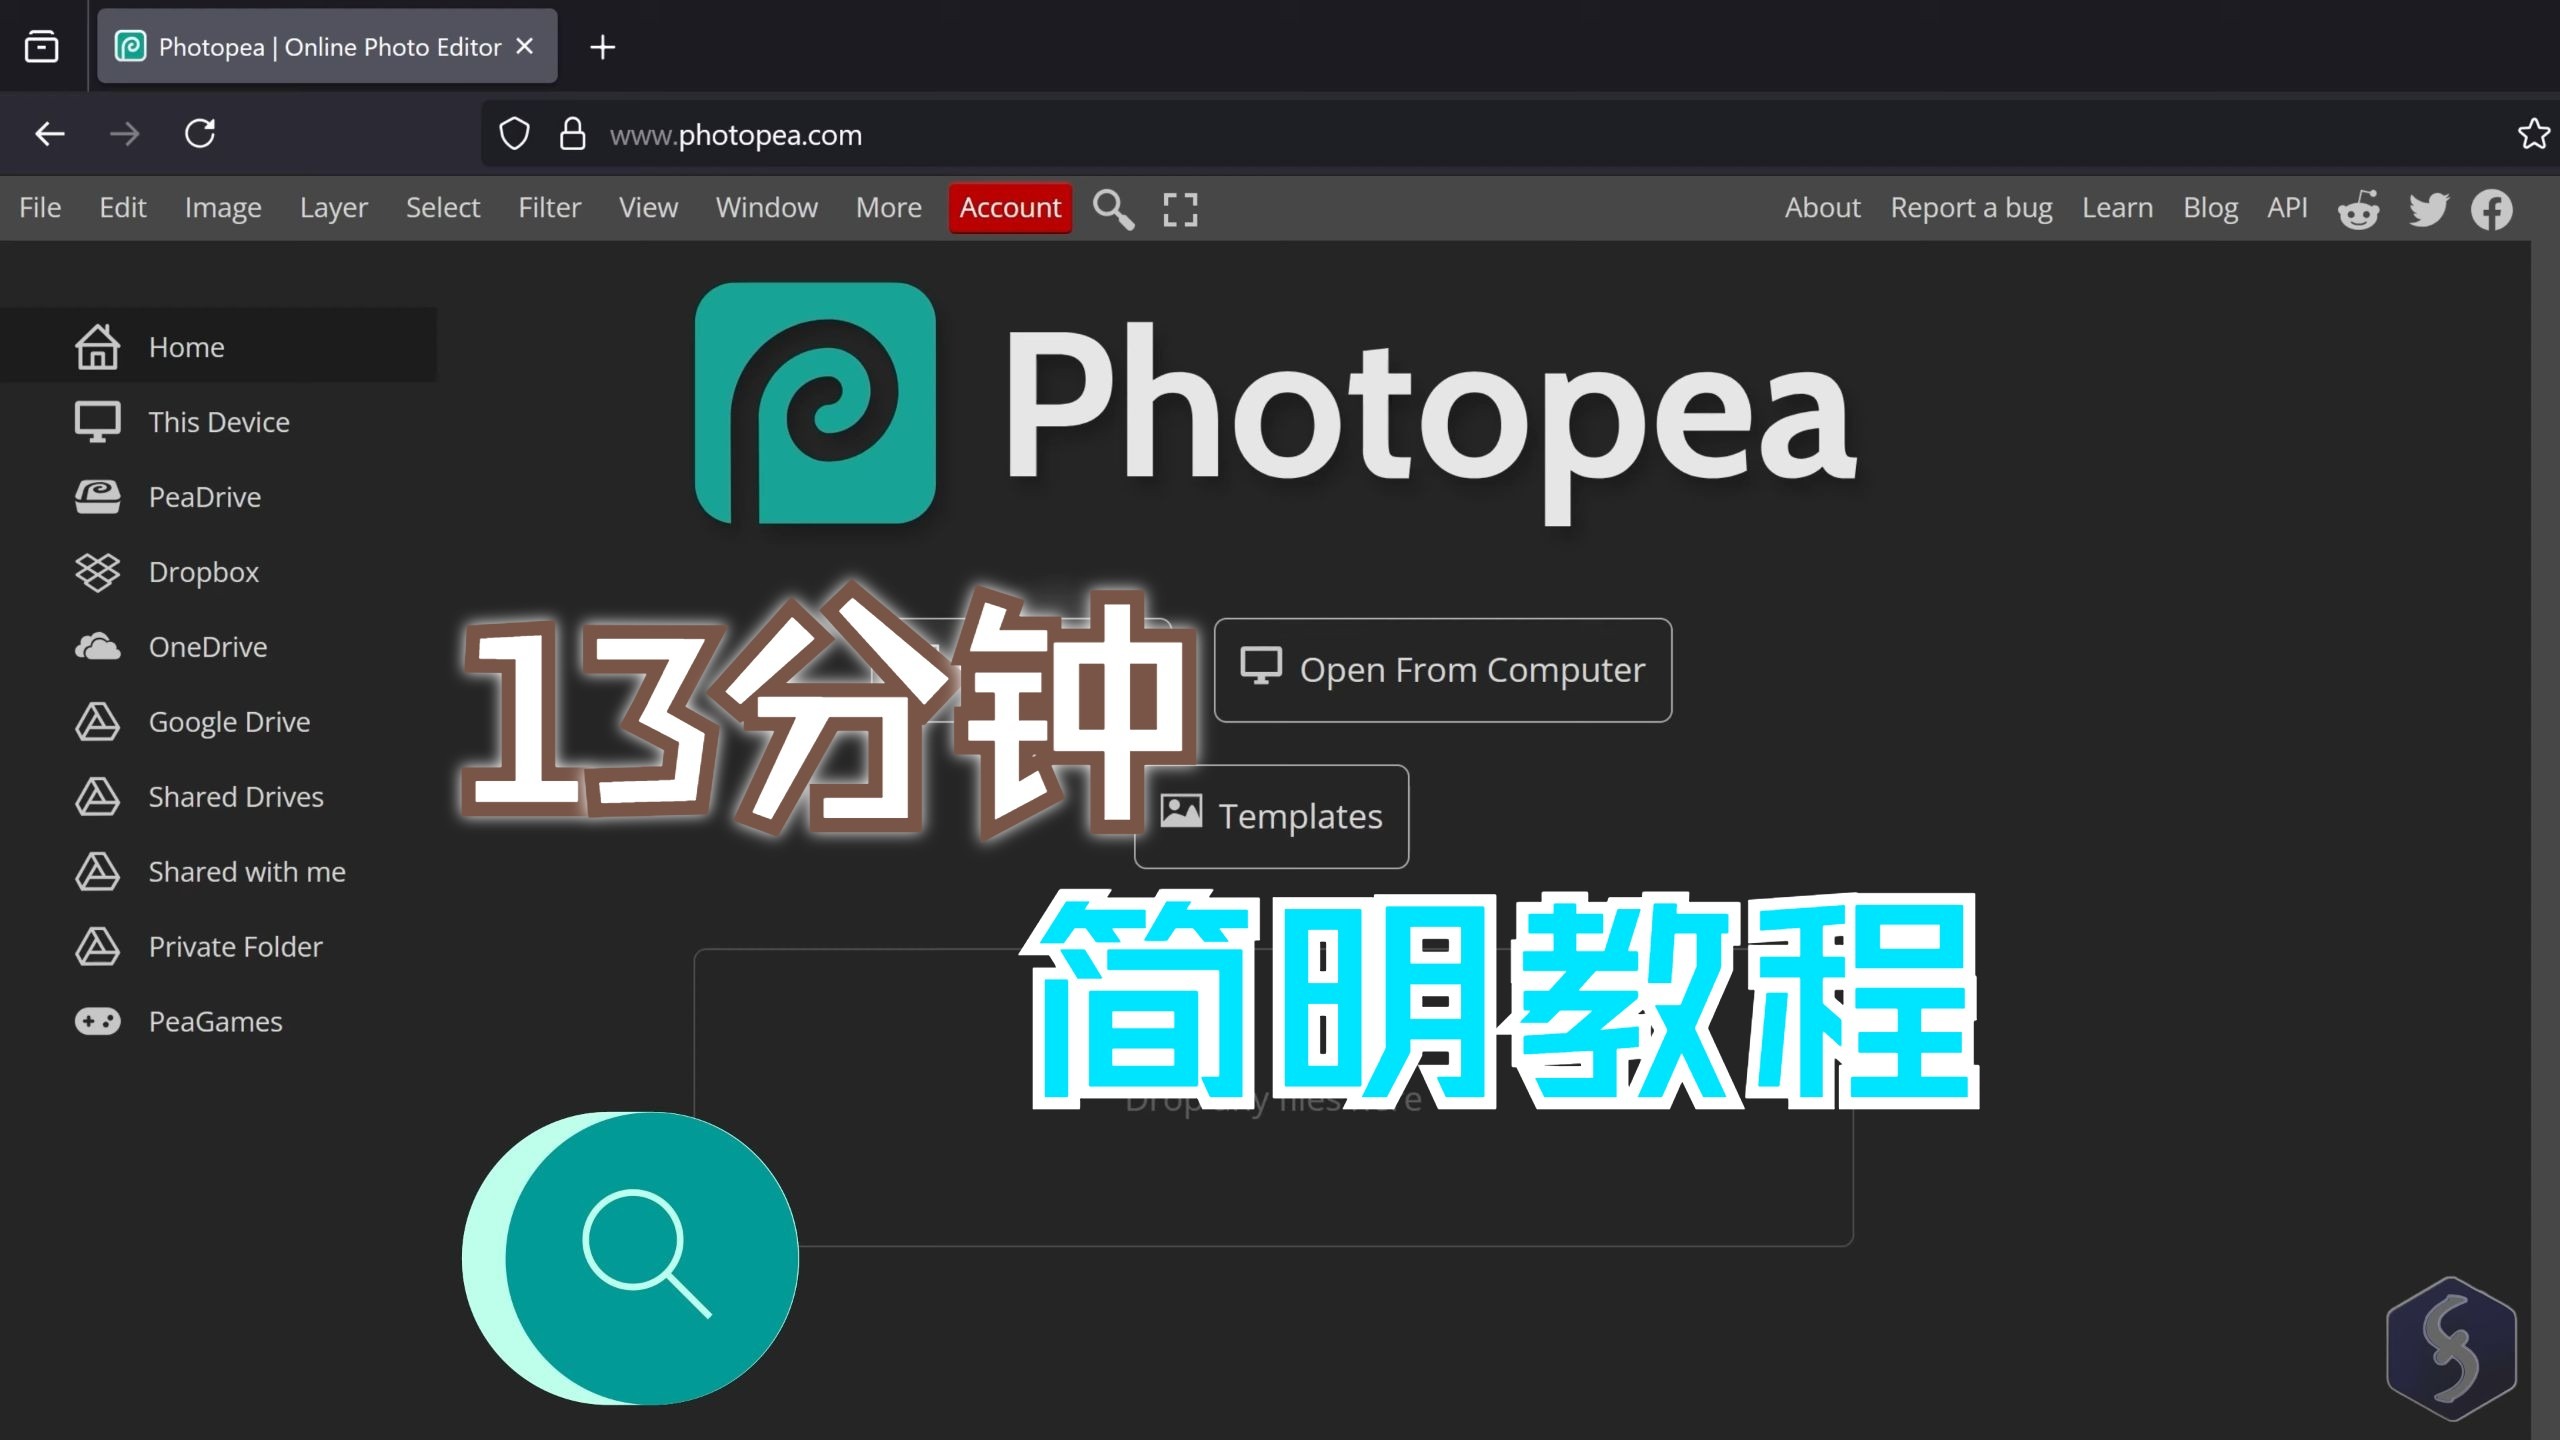Open Private Folder in the sidebar

[218, 947]
